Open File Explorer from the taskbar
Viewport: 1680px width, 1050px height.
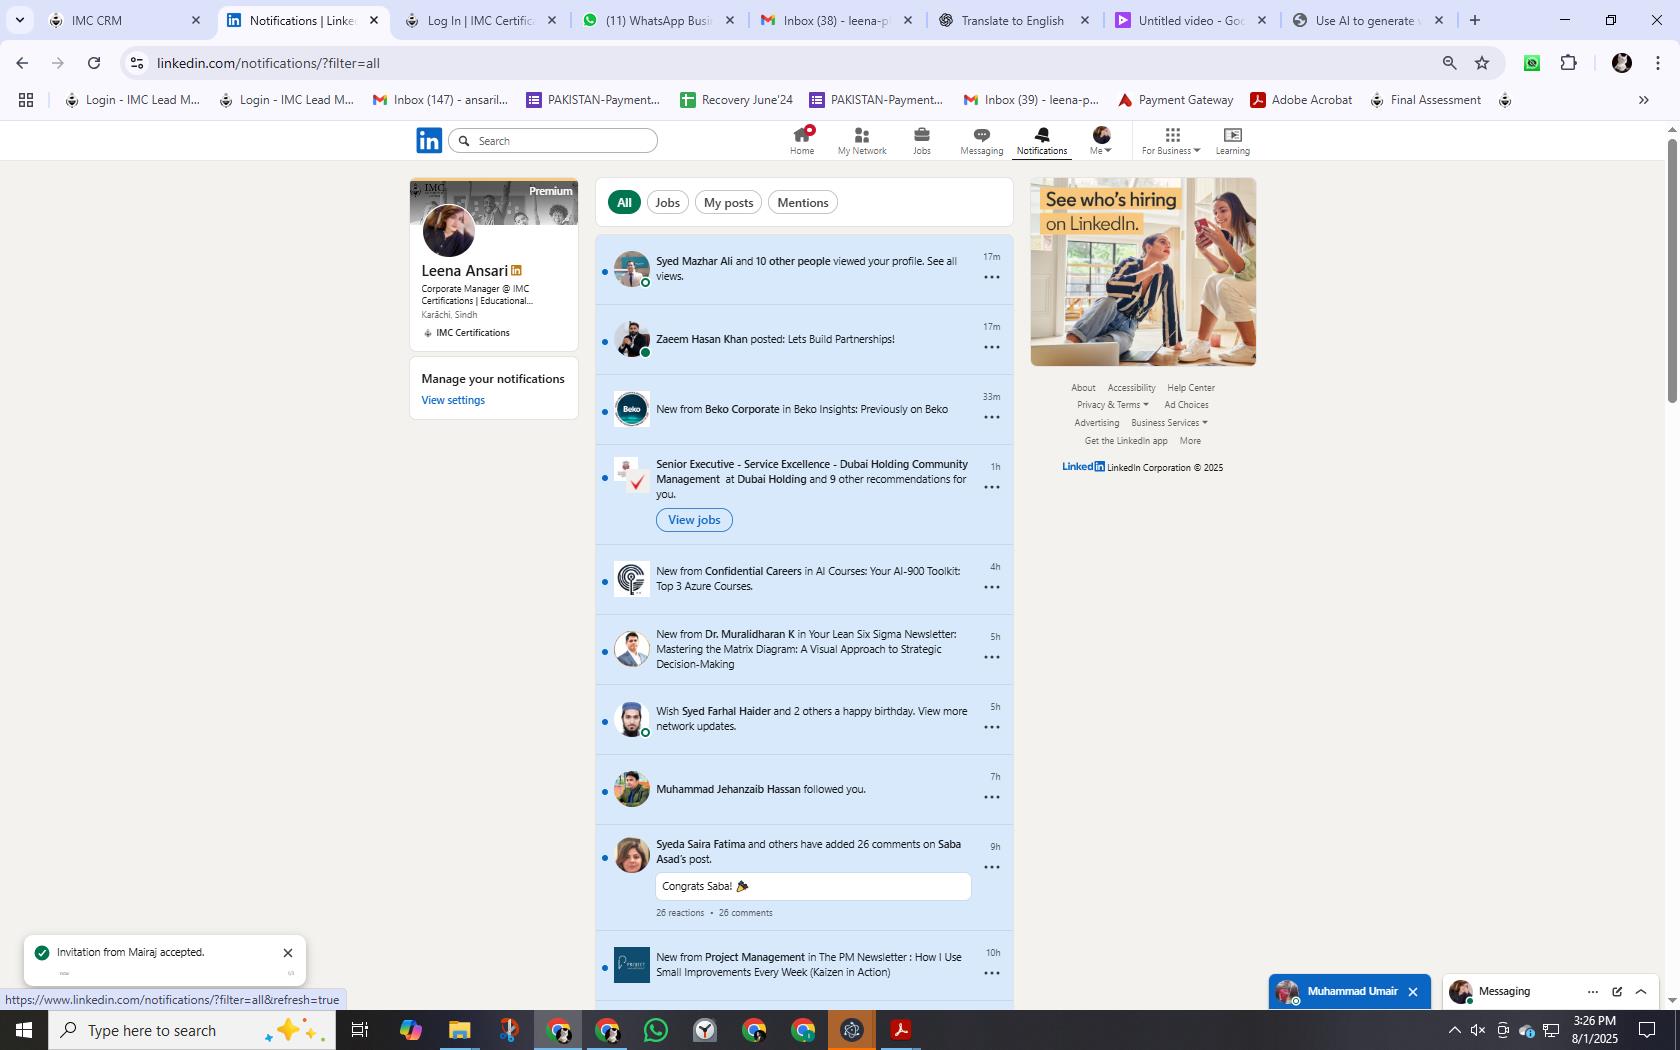coord(459,1030)
